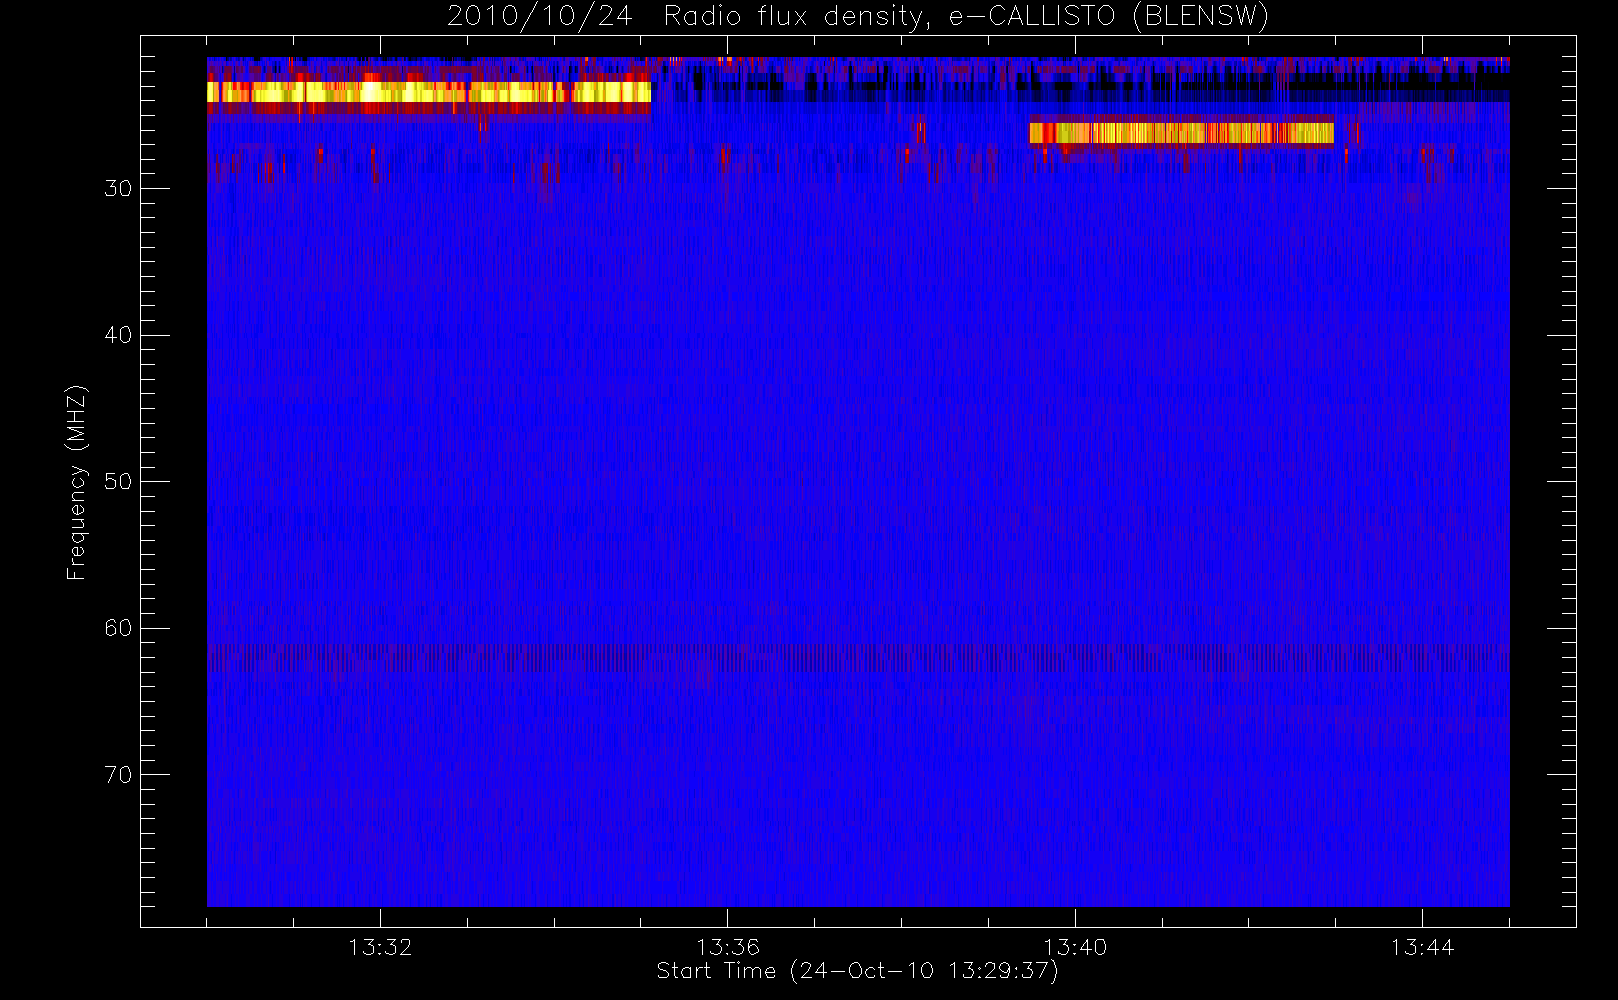Viewport: 1618px width, 1000px height.
Task: Click the 30 MHz frequency tick label
Action: [x=118, y=189]
